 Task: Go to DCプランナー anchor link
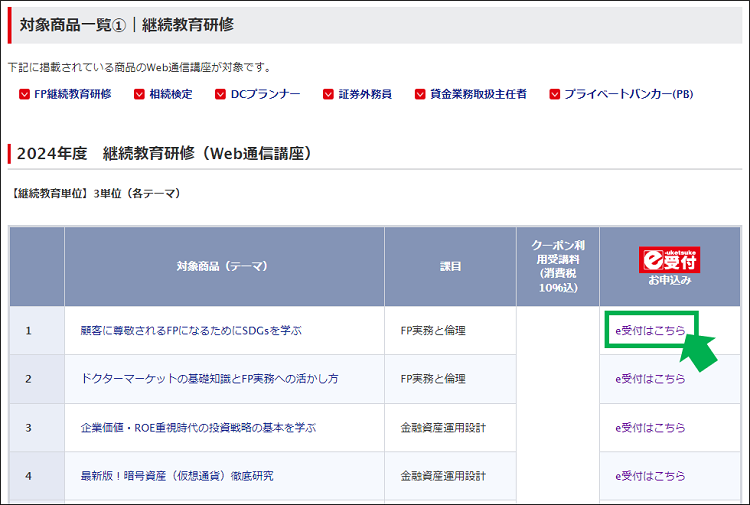(265, 95)
